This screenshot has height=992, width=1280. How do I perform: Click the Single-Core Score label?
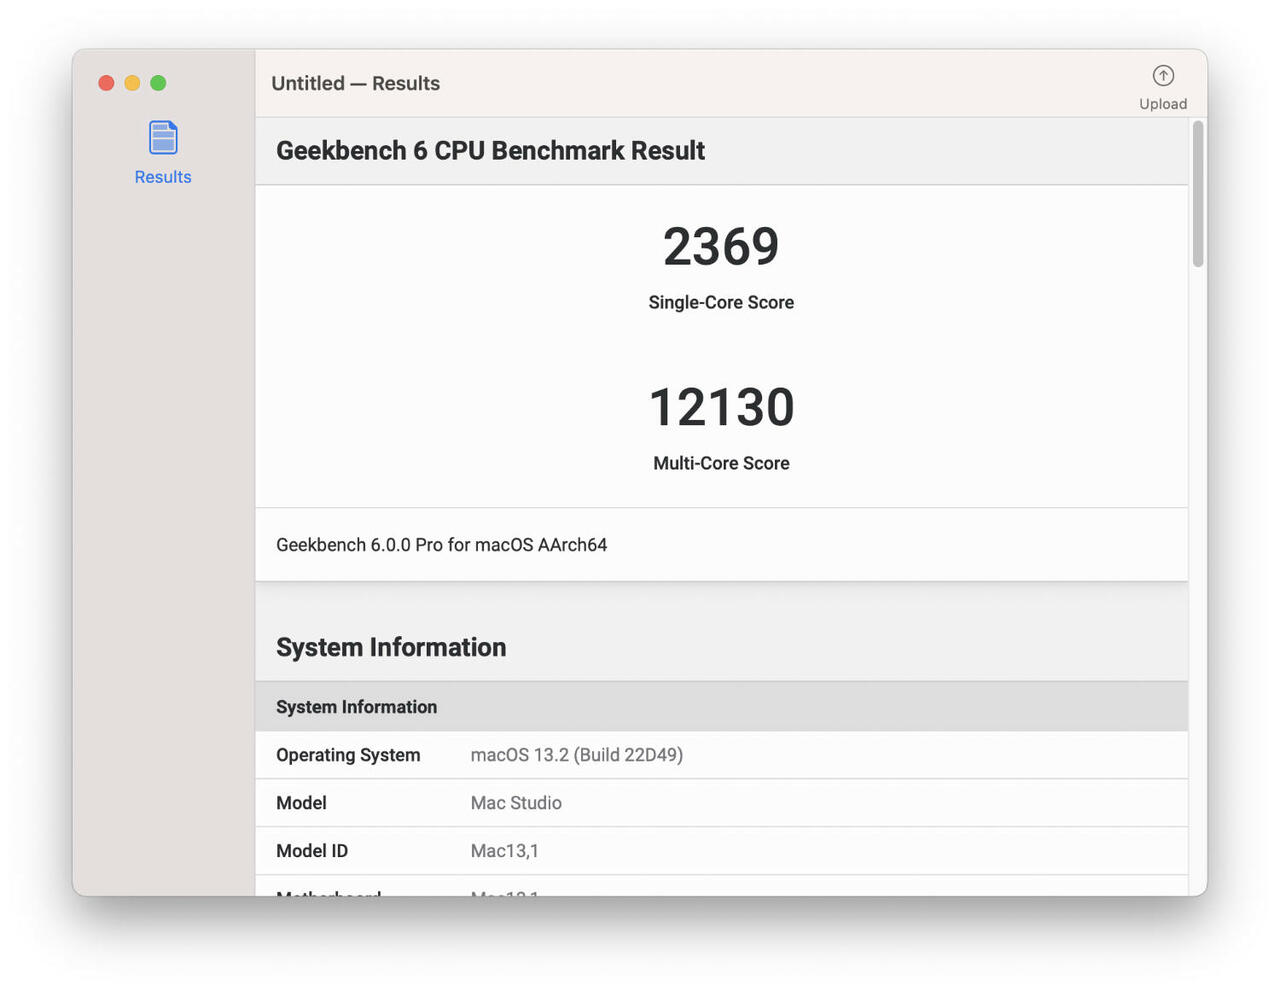(721, 302)
